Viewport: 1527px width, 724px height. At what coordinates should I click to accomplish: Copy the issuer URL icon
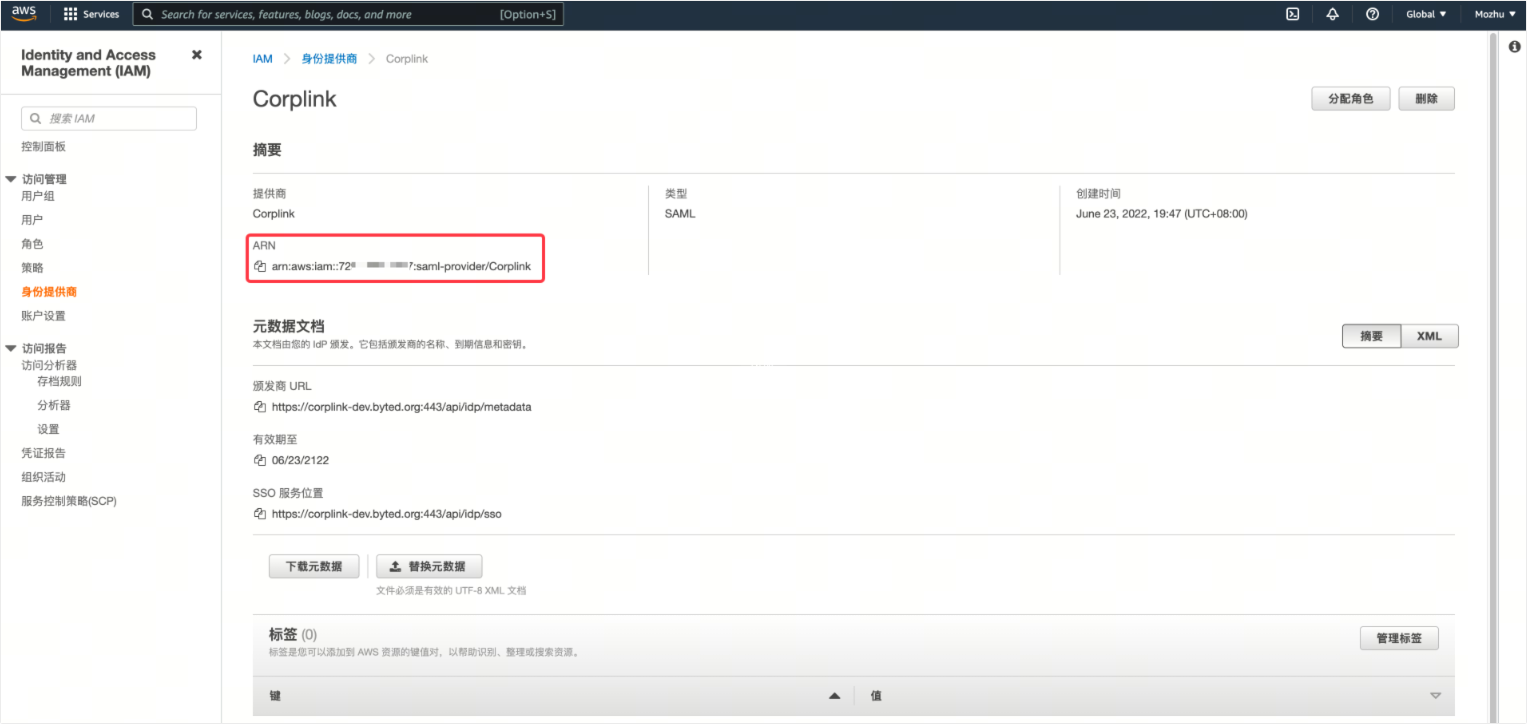pyautogui.click(x=260, y=407)
